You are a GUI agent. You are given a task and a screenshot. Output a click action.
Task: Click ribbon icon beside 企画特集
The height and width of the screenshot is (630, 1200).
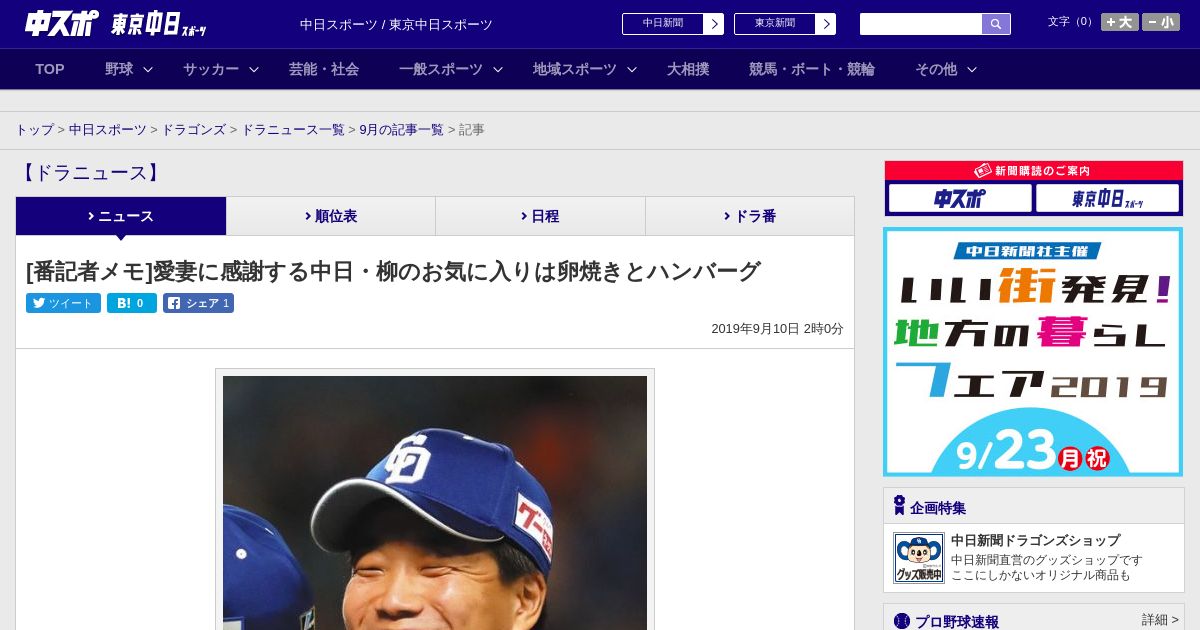tap(899, 506)
